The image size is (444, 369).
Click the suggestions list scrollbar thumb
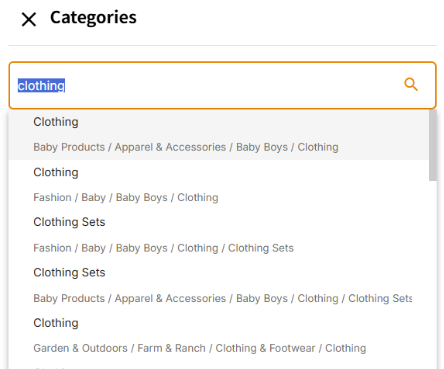(x=433, y=145)
